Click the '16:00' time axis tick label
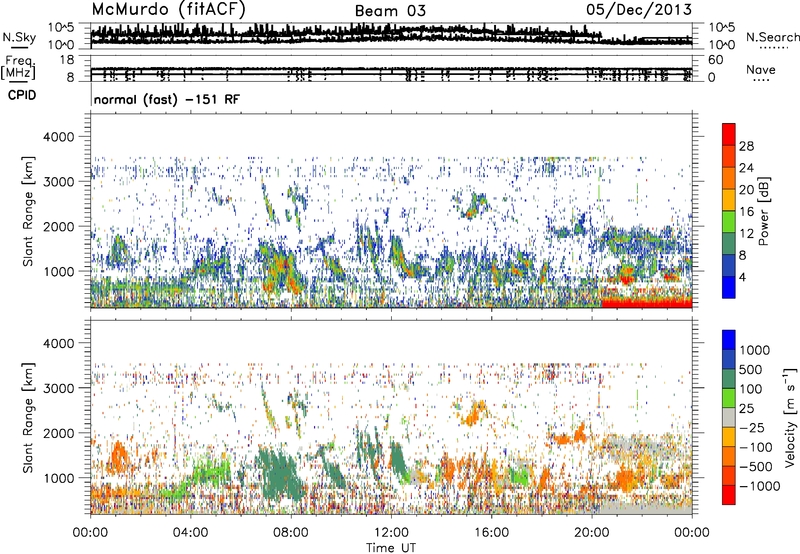800x554 pixels. coord(491,533)
